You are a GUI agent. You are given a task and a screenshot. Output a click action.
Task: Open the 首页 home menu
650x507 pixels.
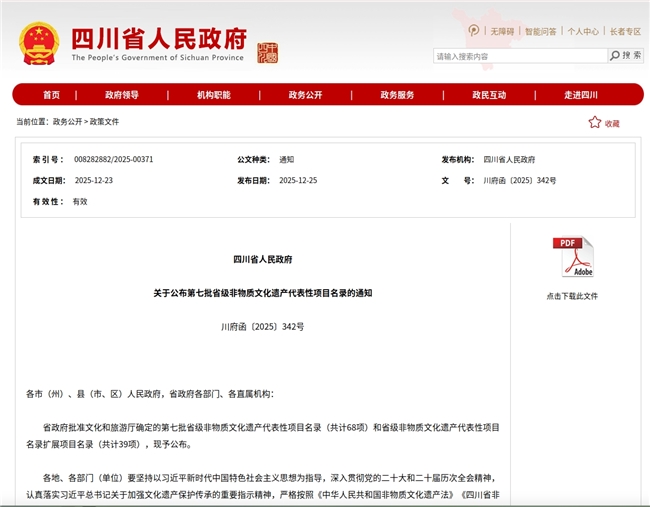[x=51, y=95]
